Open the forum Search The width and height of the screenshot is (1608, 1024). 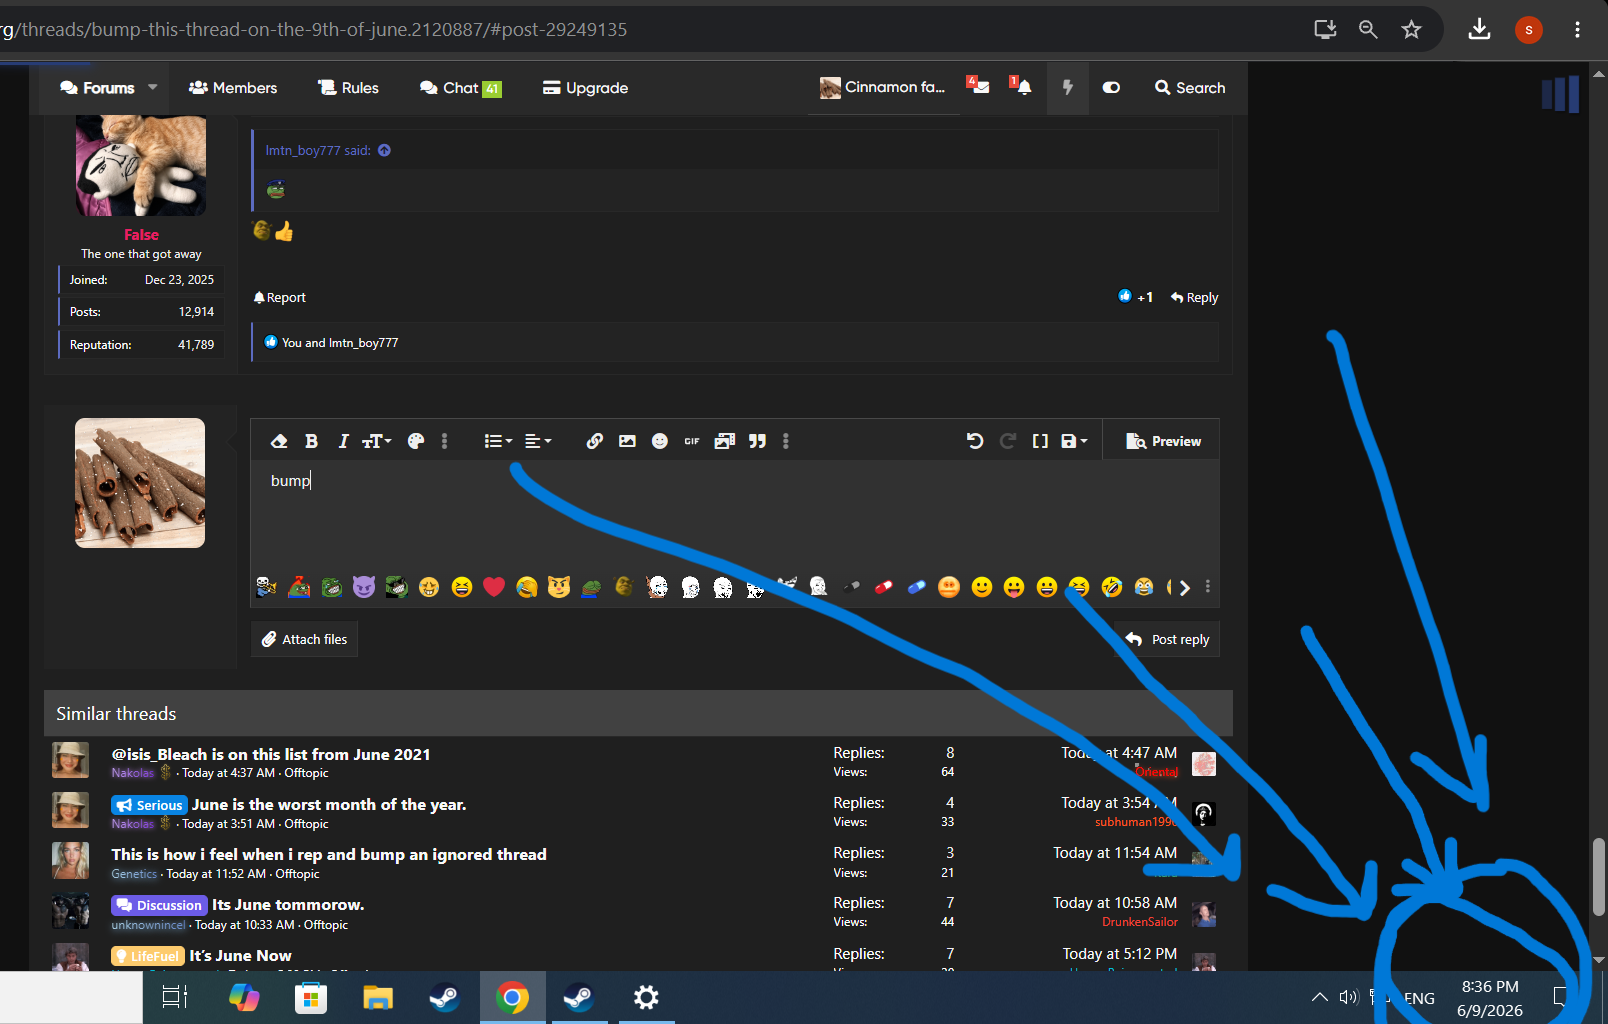click(1190, 88)
